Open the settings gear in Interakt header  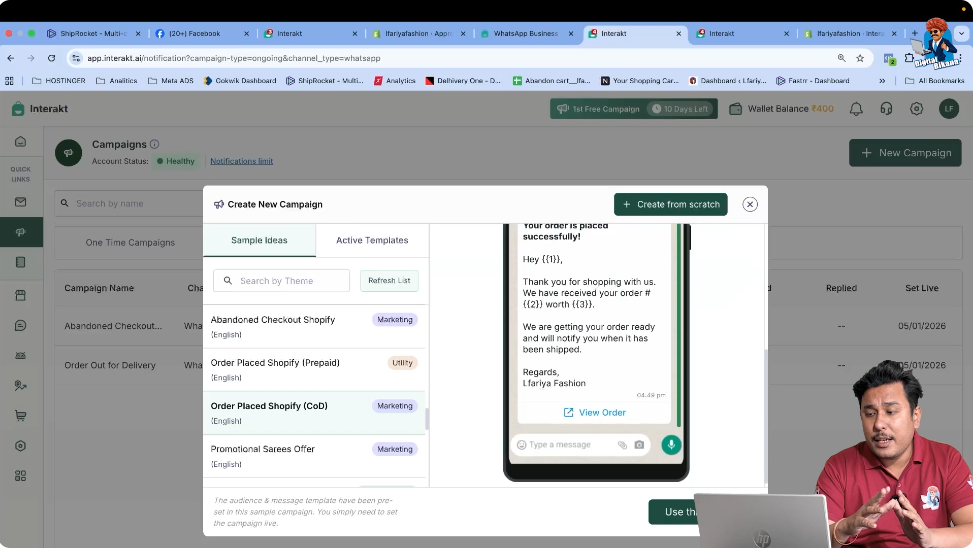click(x=917, y=109)
